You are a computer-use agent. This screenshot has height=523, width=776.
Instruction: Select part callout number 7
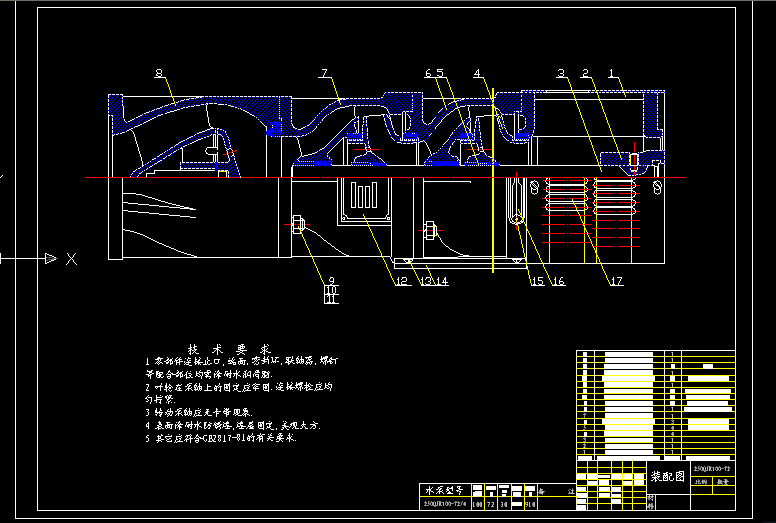pyautogui.click(x=325, y=73)
